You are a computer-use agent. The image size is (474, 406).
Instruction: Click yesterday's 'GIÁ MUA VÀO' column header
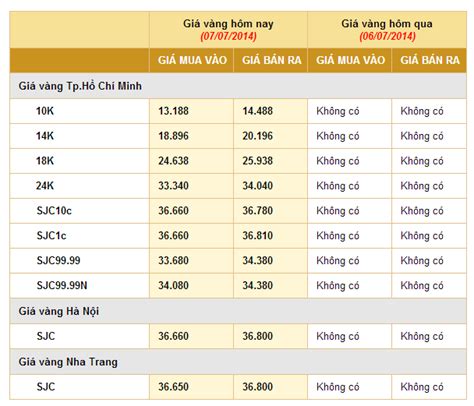[x=350, y=60]
